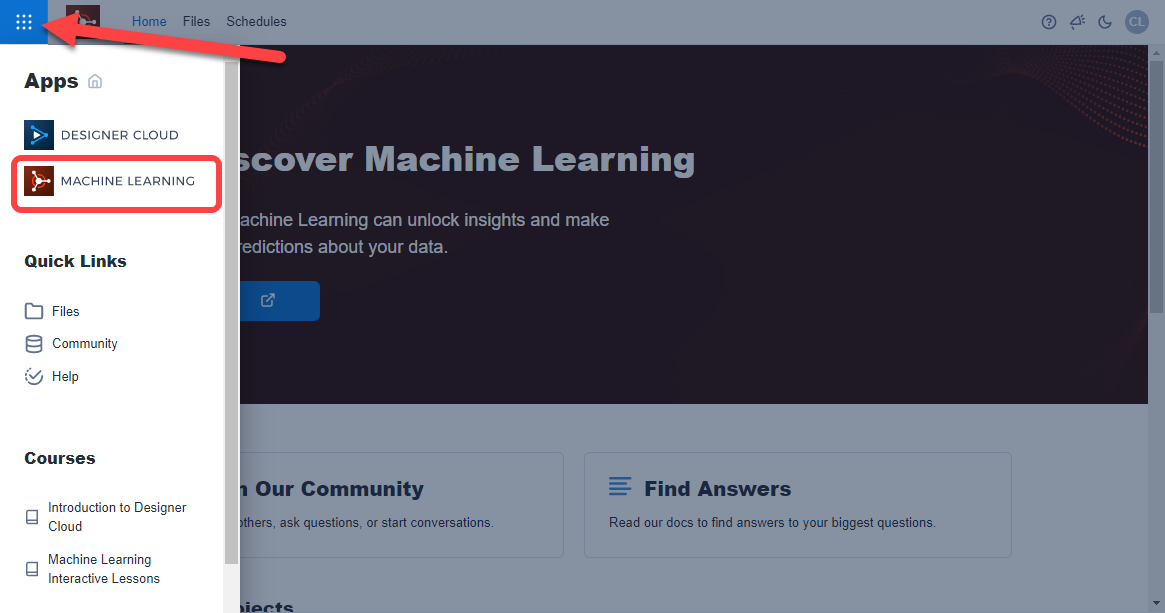Viewport: 1165px width, 613px height.
Task: Click the database icon next to Community
Action: pyautogui.click(x=31, y=343)
